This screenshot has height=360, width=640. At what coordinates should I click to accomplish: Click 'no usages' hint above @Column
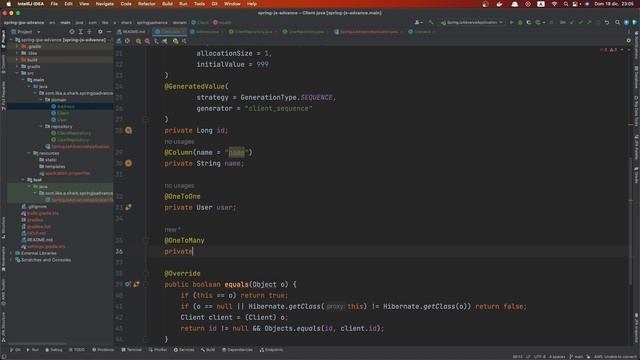pos(179,142)
